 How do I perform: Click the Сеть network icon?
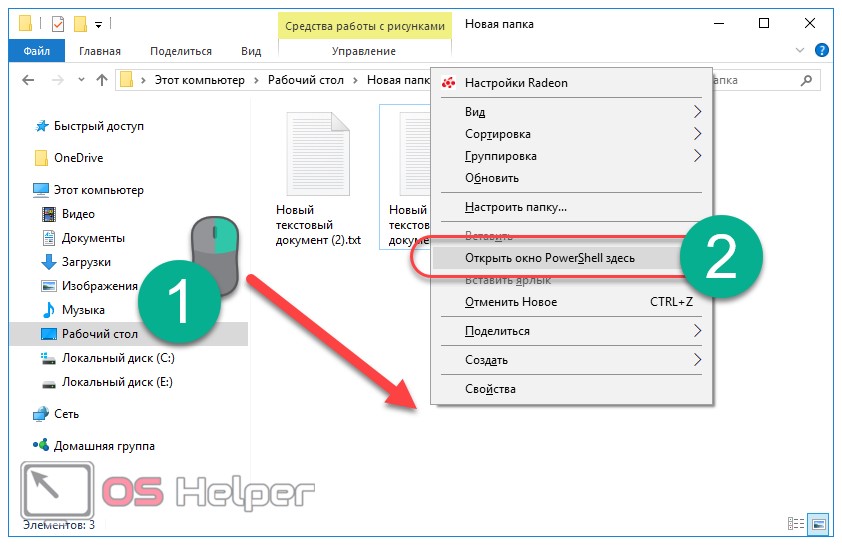41,414
